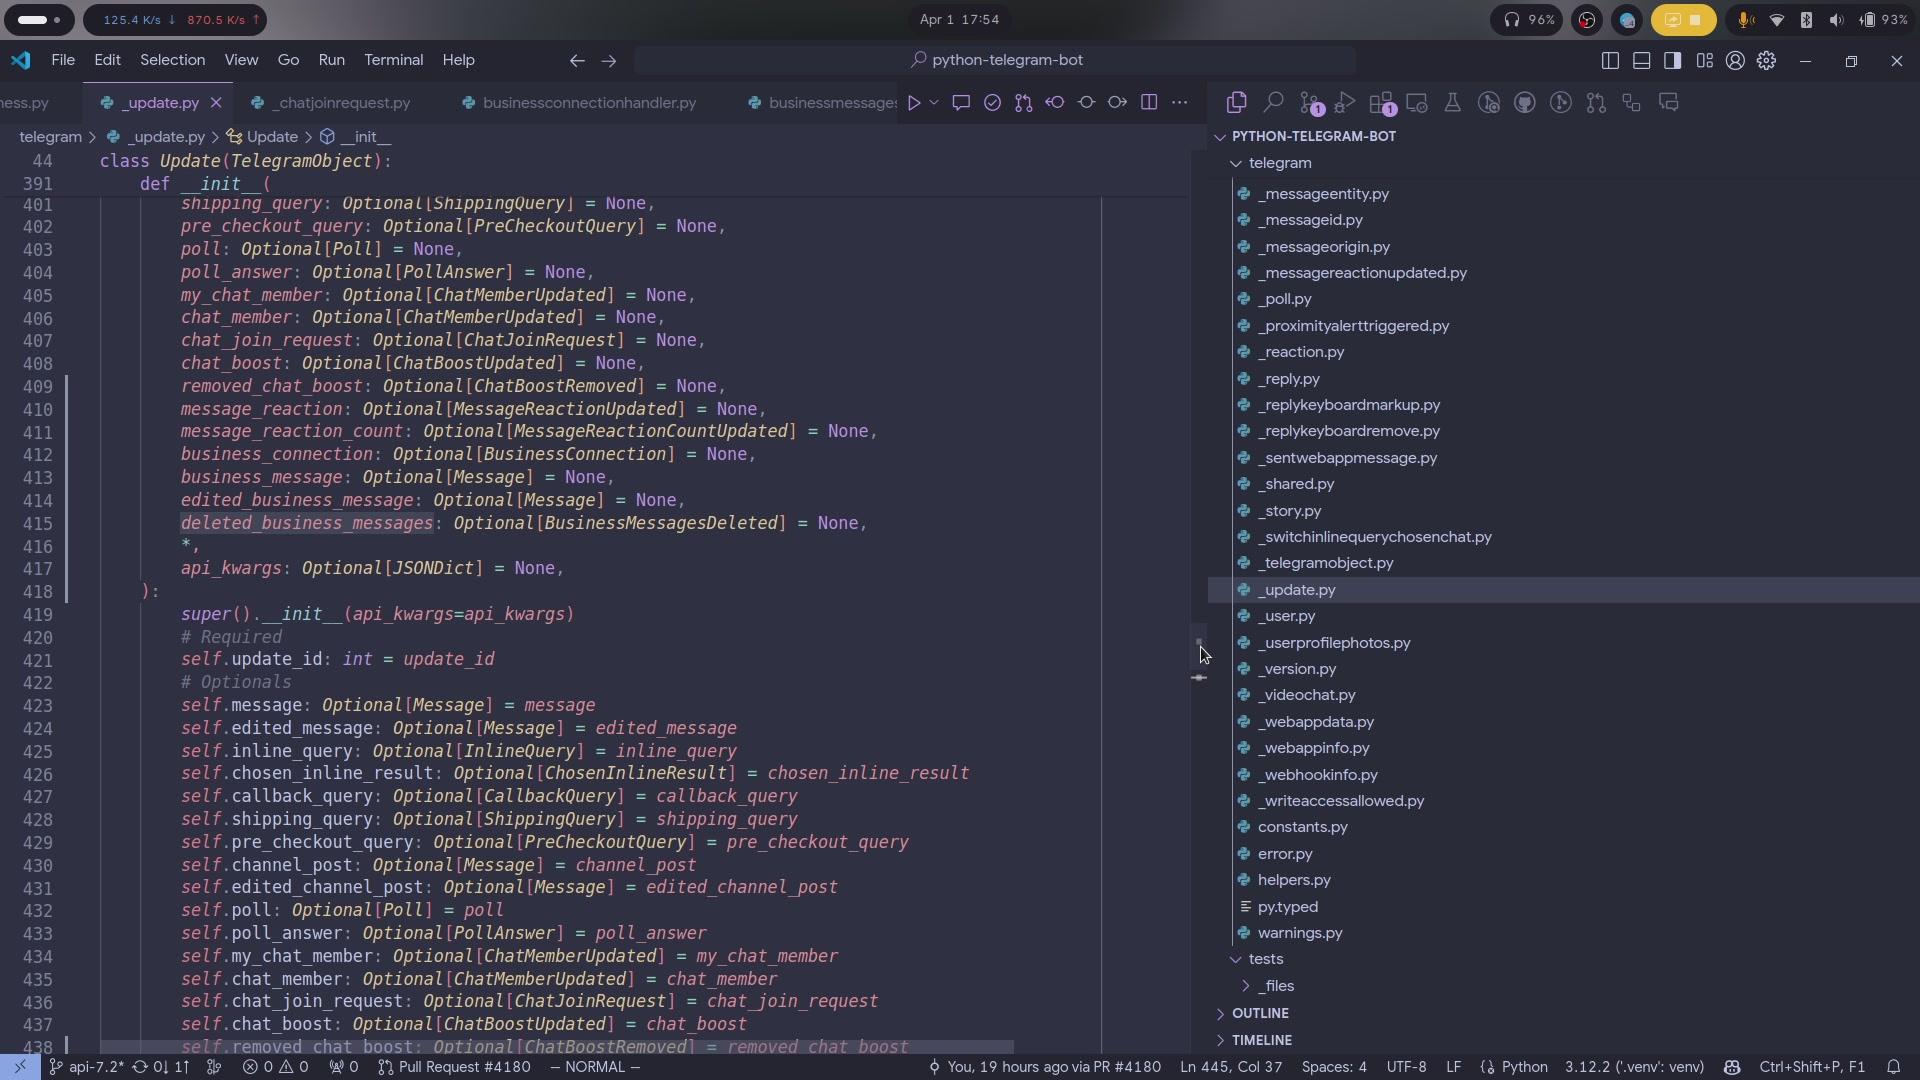This screenshot has width=1920, height=1080.
Task: Switch to the _chatjoinrequest.py tab
Action: coord(332,103)
